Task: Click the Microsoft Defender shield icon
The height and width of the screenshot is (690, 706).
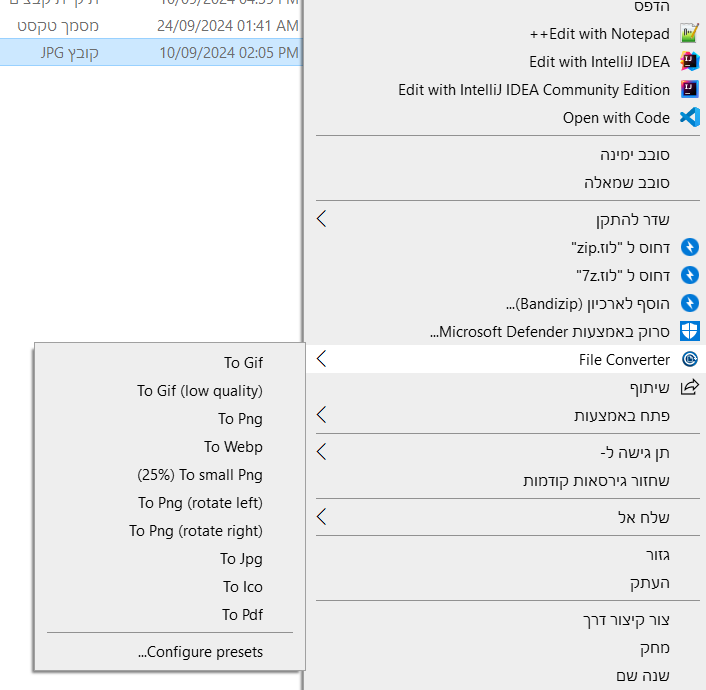Action: coord(689,331)
